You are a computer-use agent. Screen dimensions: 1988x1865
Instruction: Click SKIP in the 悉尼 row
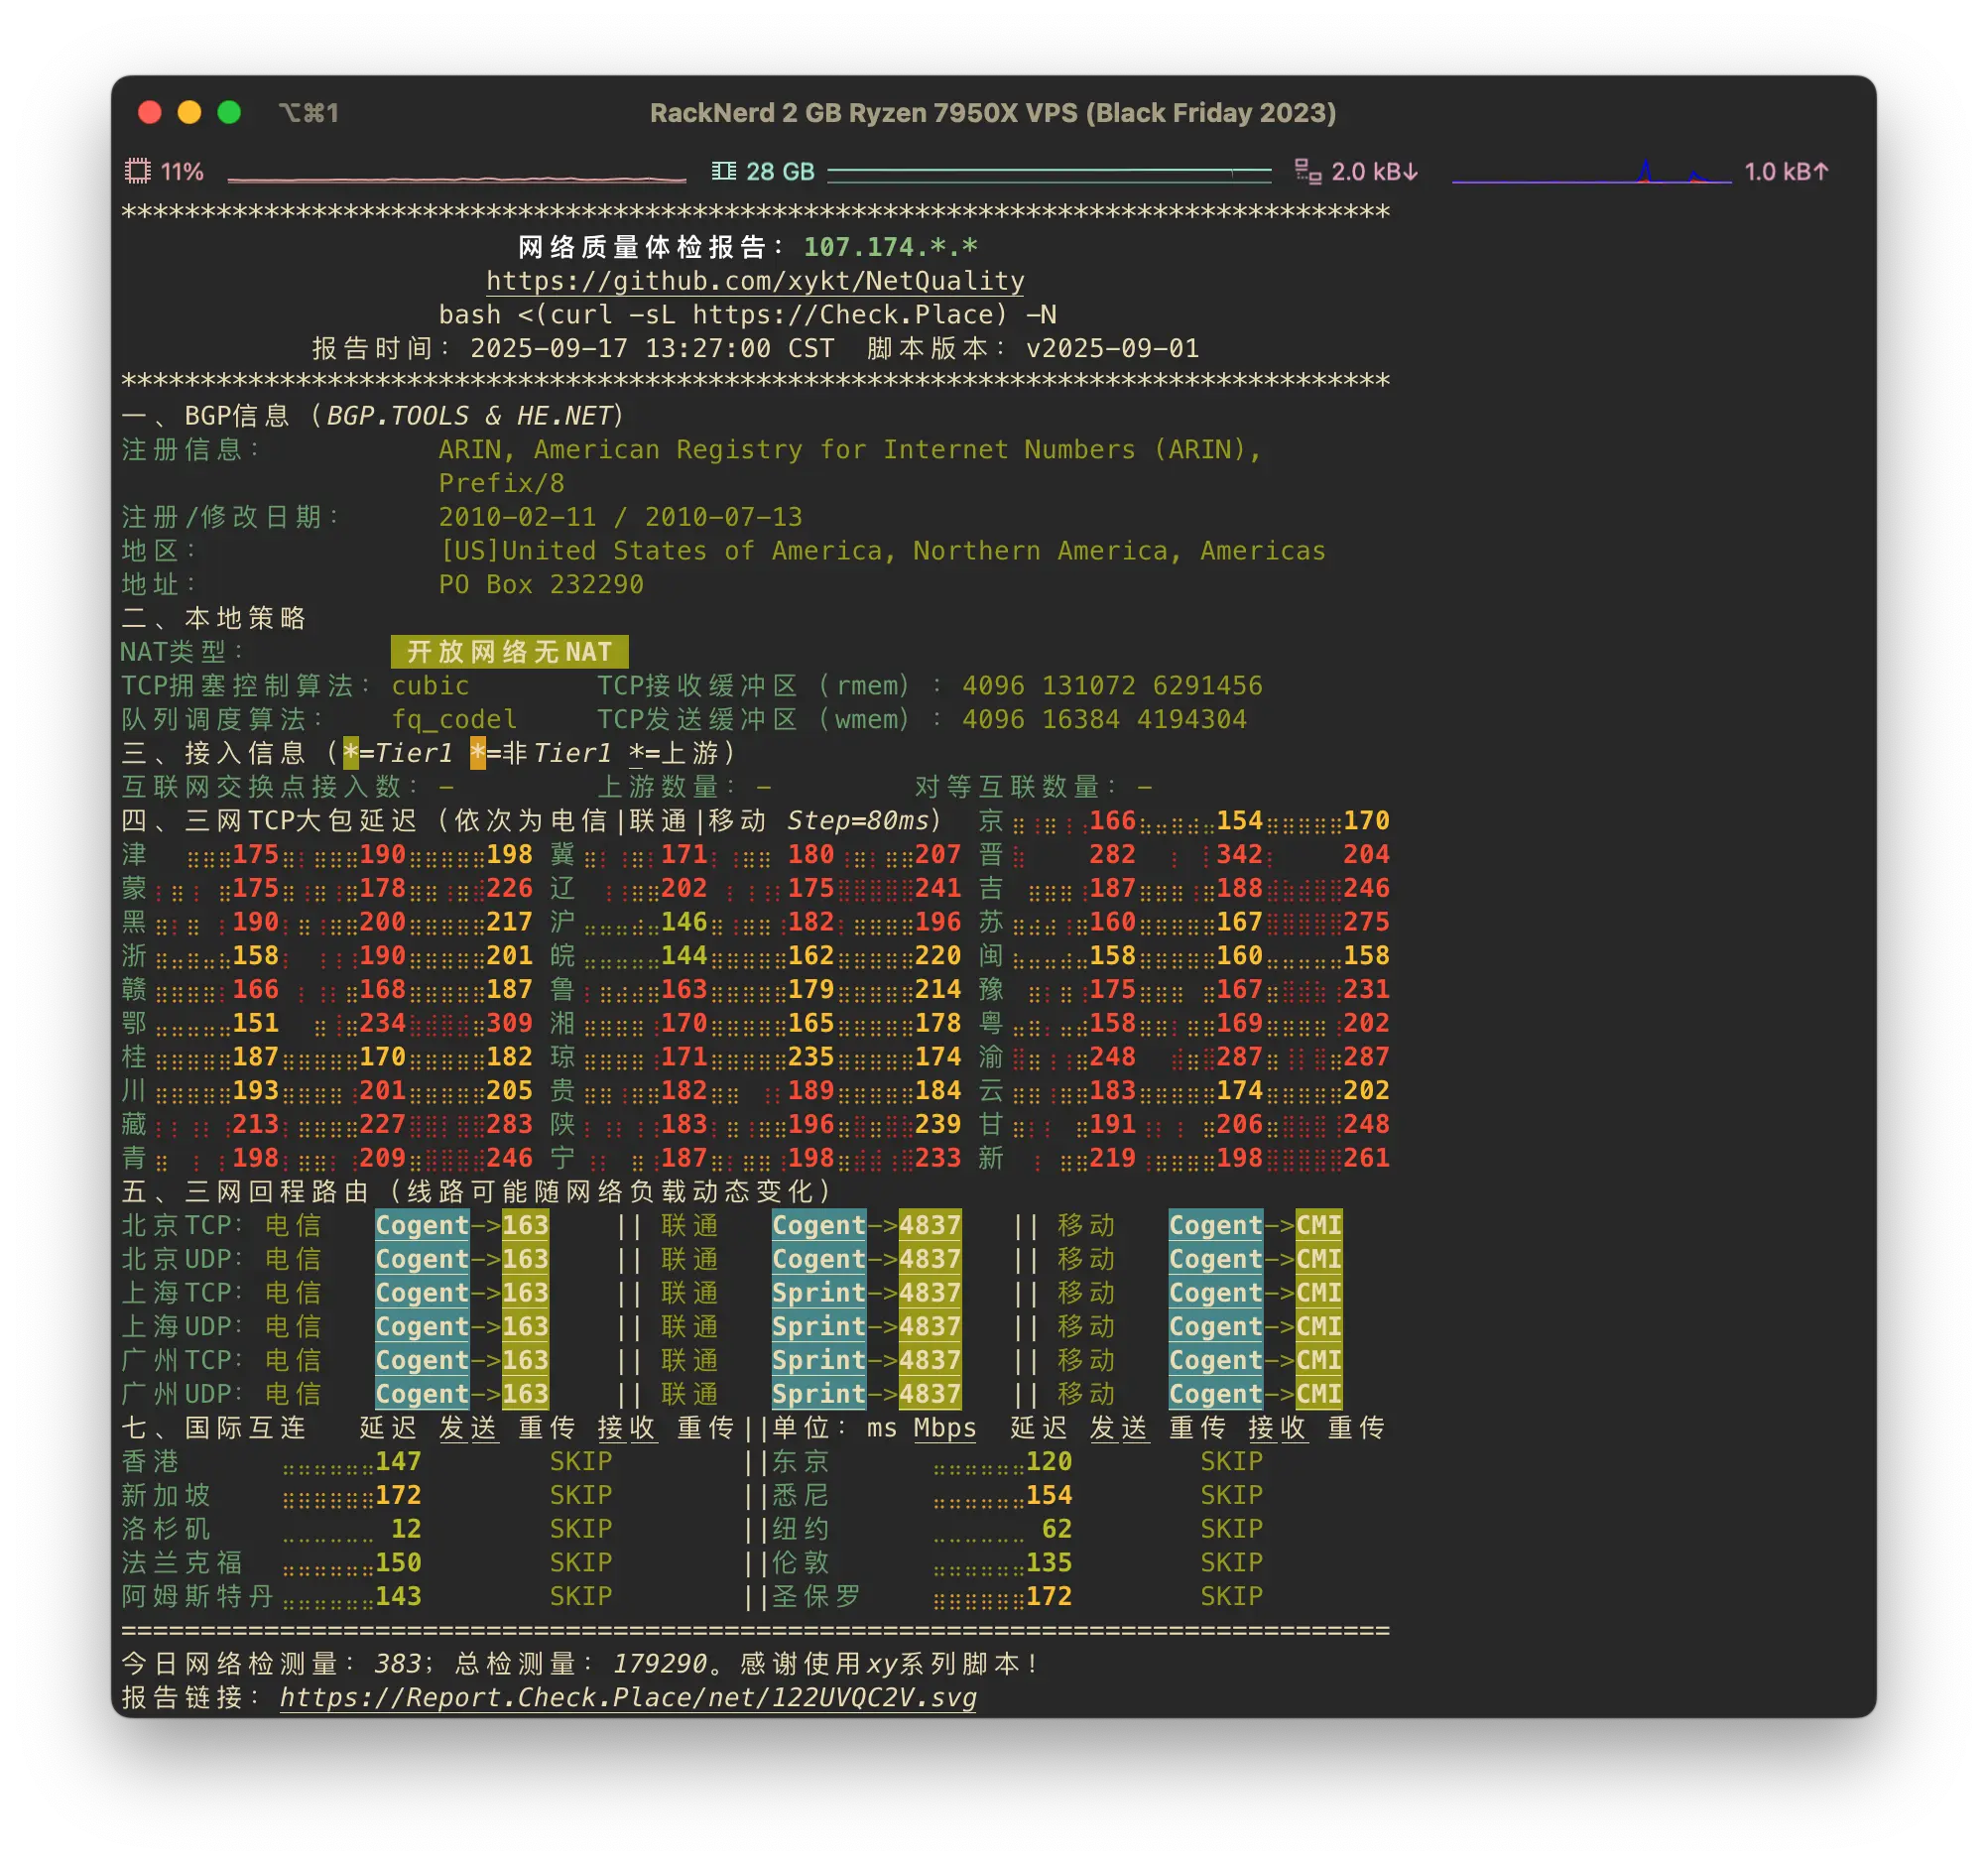[1232, 1495]
